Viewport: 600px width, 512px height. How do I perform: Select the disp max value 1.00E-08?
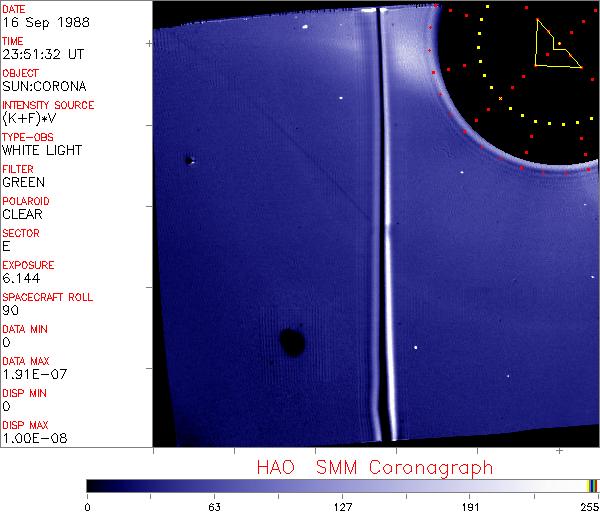coord(34,439)
